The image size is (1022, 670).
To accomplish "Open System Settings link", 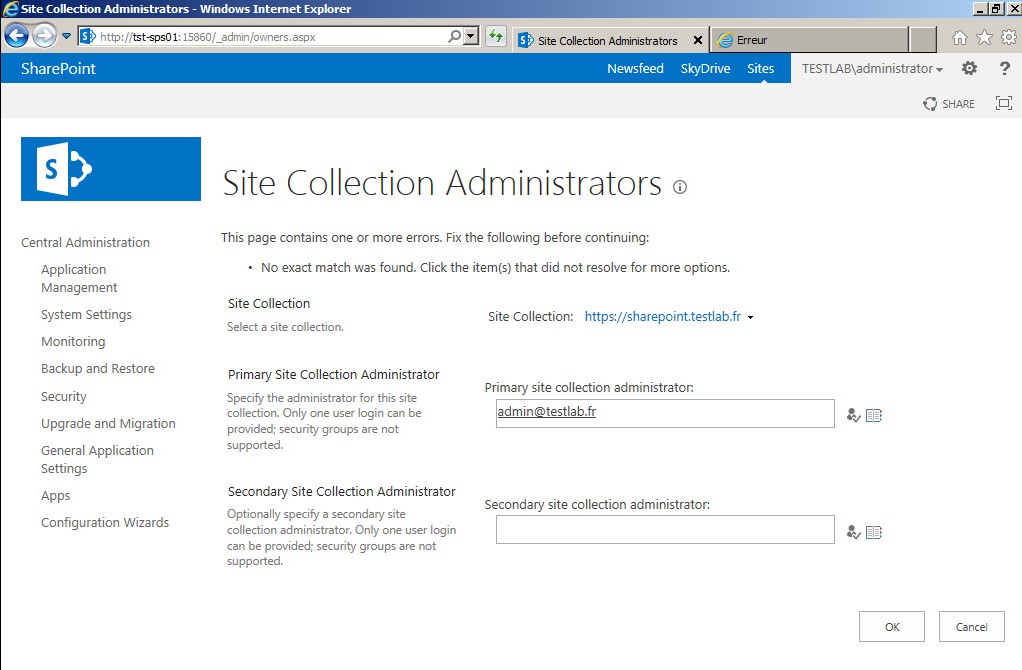I will tap(86, 314).
